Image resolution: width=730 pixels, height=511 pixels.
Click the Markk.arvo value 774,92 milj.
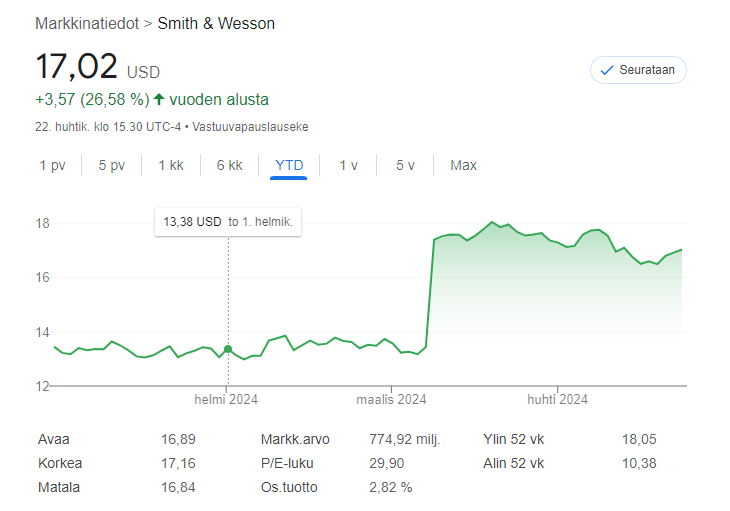[x=405, y=439]
